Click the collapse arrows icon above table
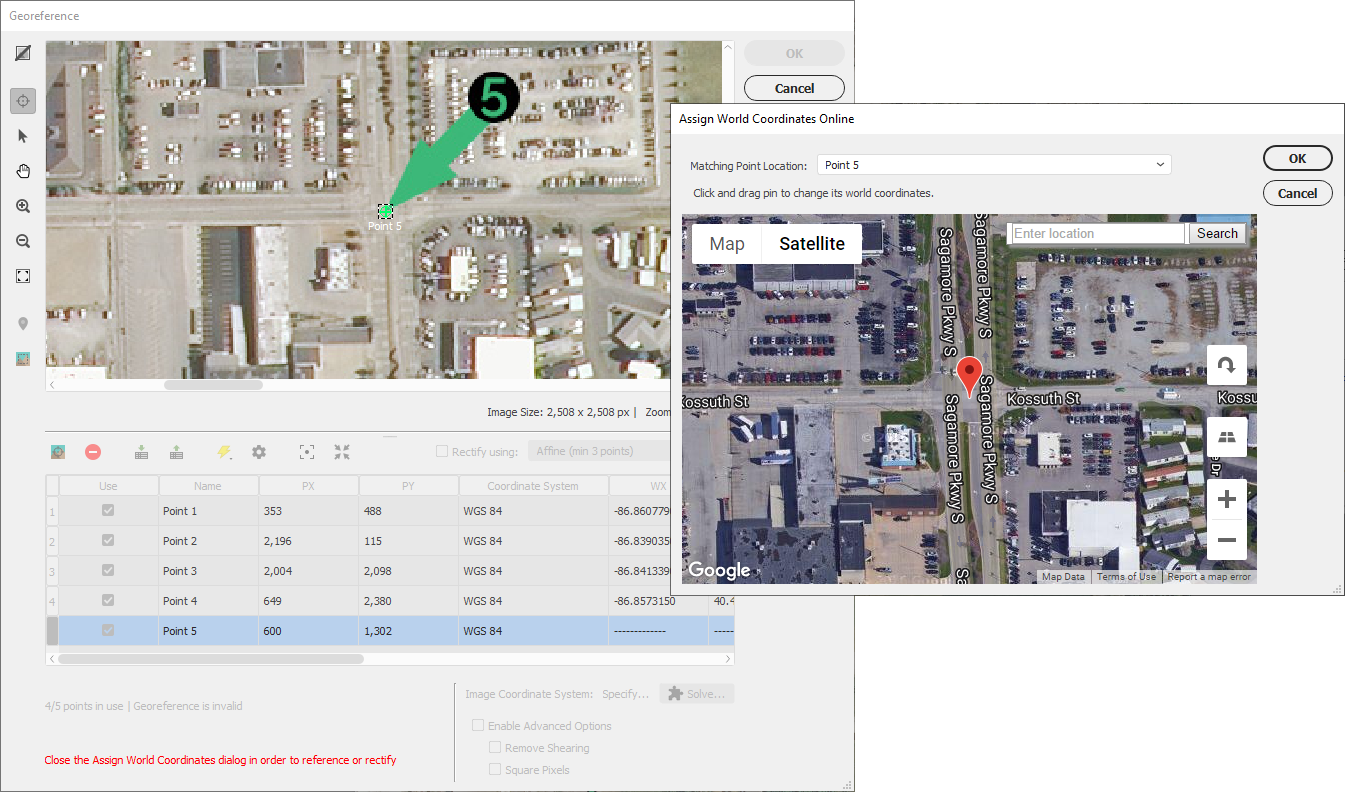Screen dimensions: 1345x792 tap(342, 452)
